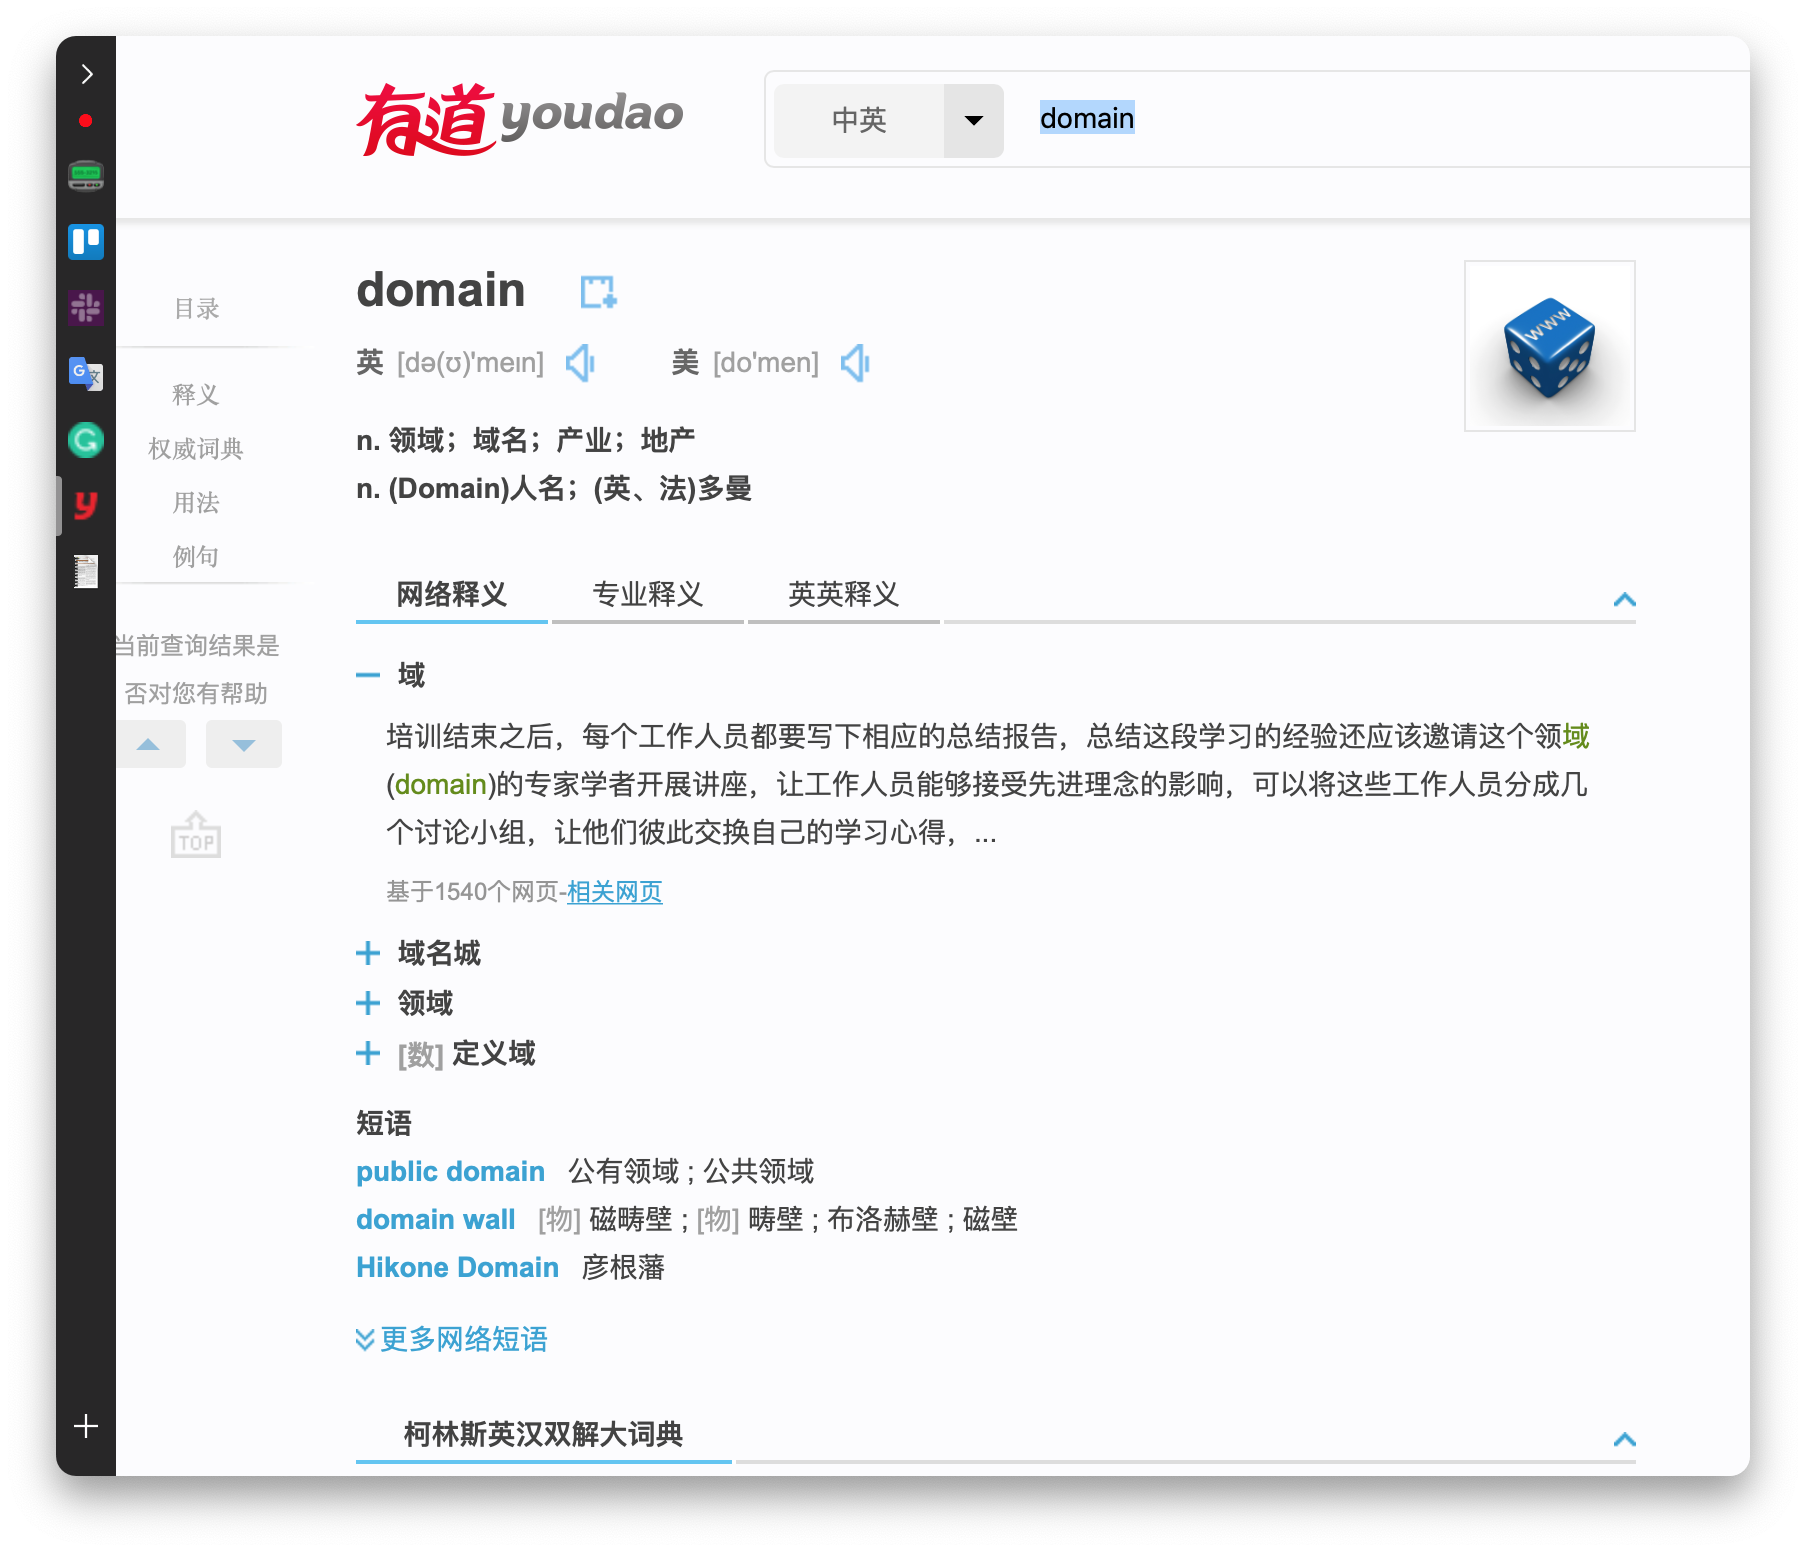Vote the query result helpful
The height and width of the screenshot is (1552, 1806).
[x=149, y=744]
